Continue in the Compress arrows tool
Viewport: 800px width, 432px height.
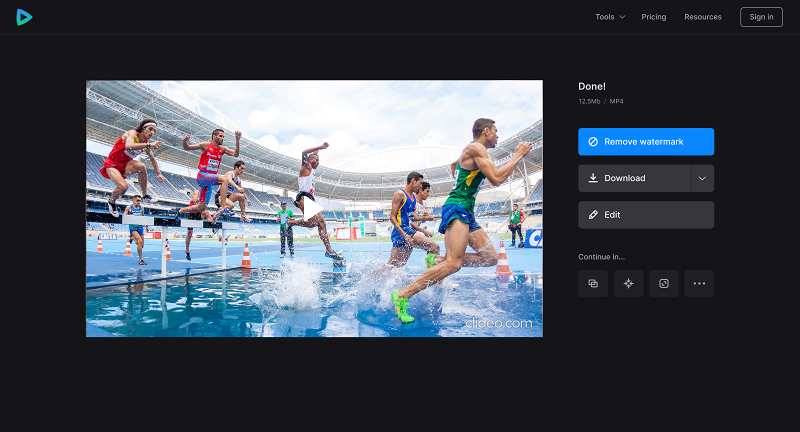pyautogui.click(x=629, y=284)
